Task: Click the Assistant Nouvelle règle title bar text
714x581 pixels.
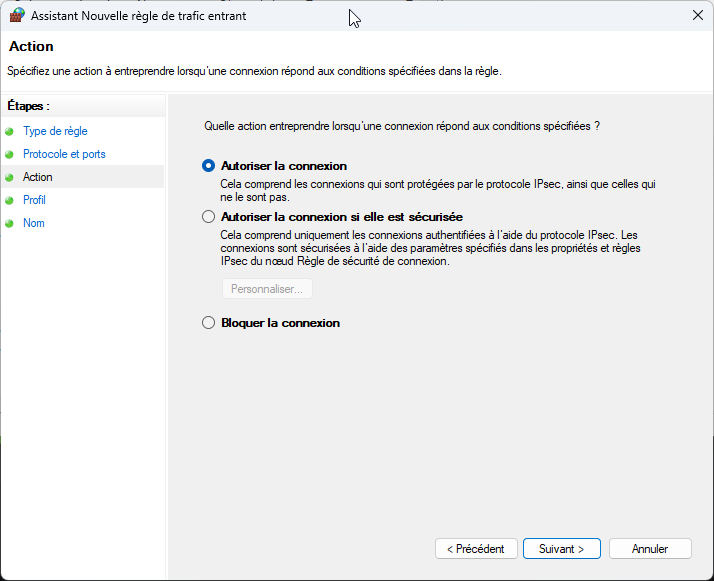Action: click(138, 16)
